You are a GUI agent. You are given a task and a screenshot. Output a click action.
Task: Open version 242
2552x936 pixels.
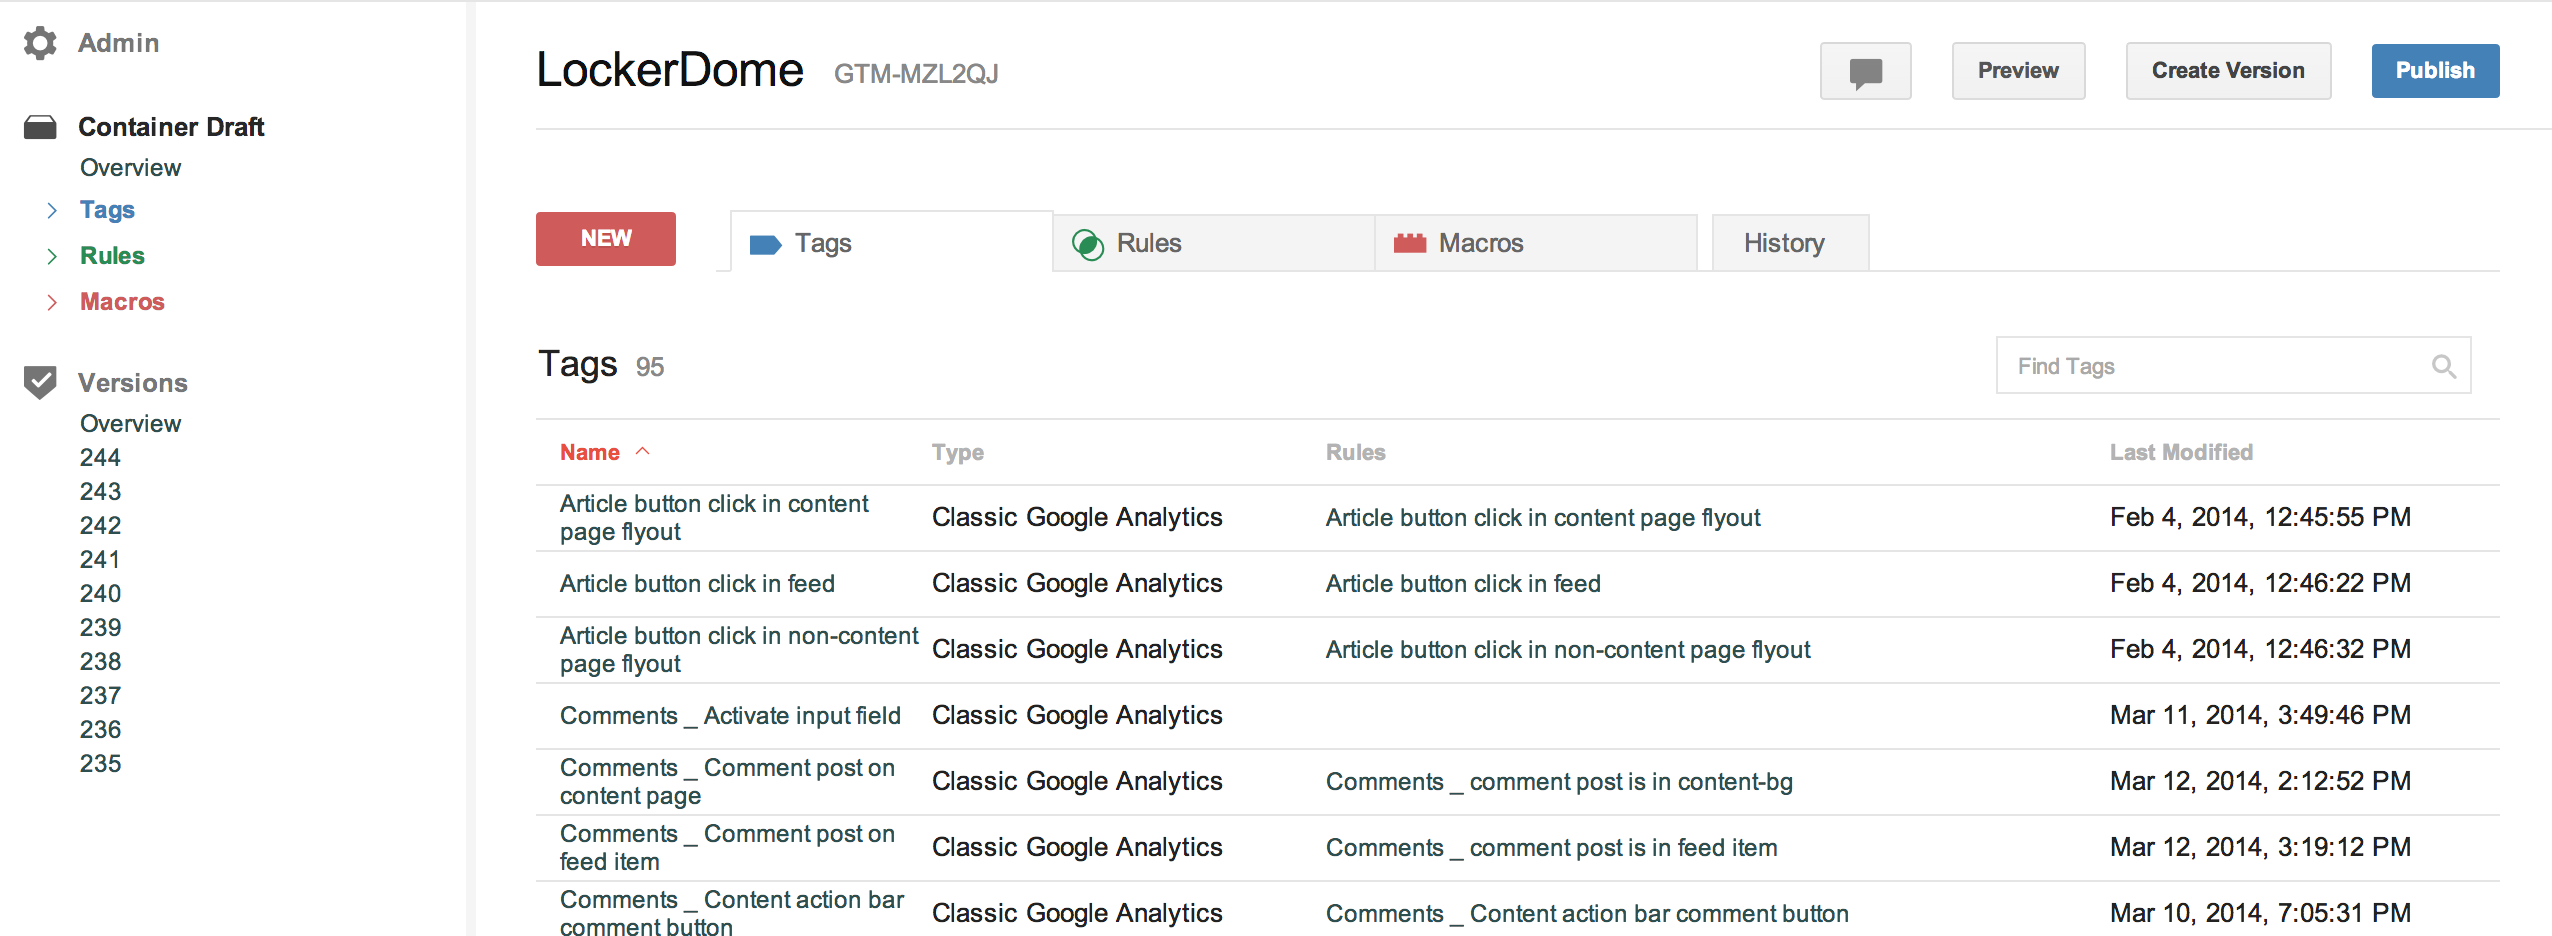[x=100, y=526]
